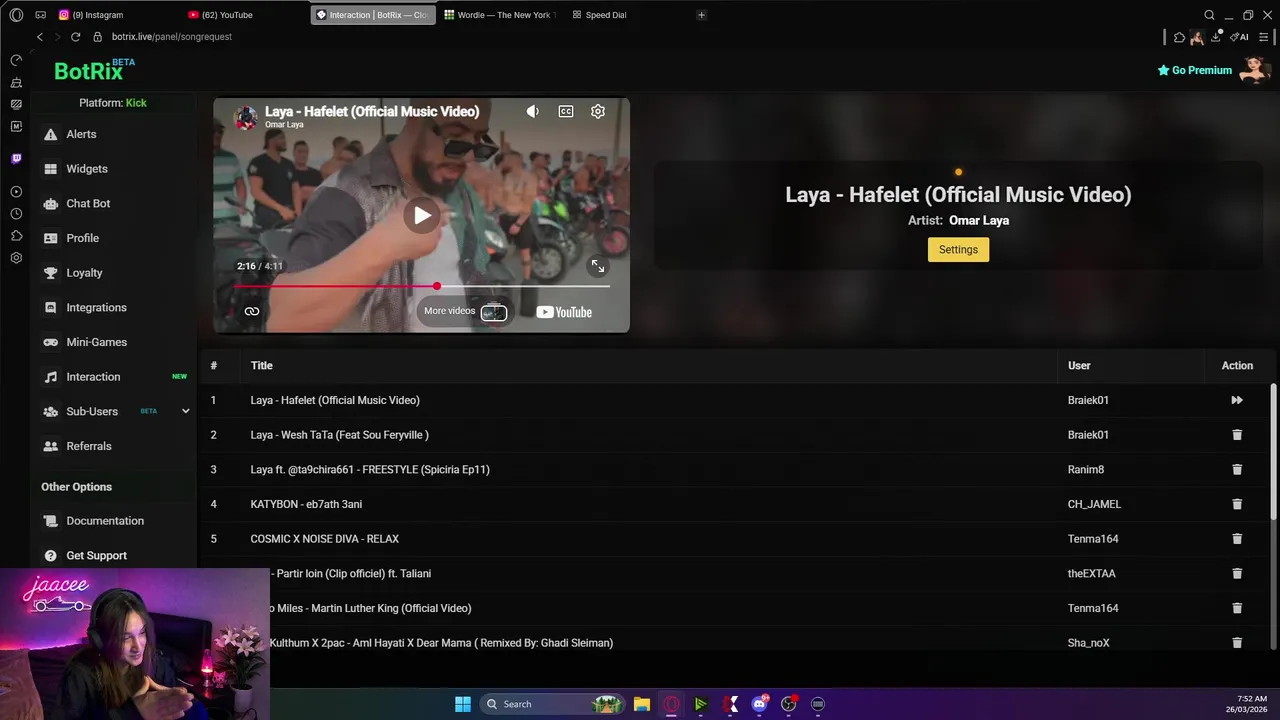Enter fullscreen on the video player
The image size is (1280, 720).
(x=598, y=266)
